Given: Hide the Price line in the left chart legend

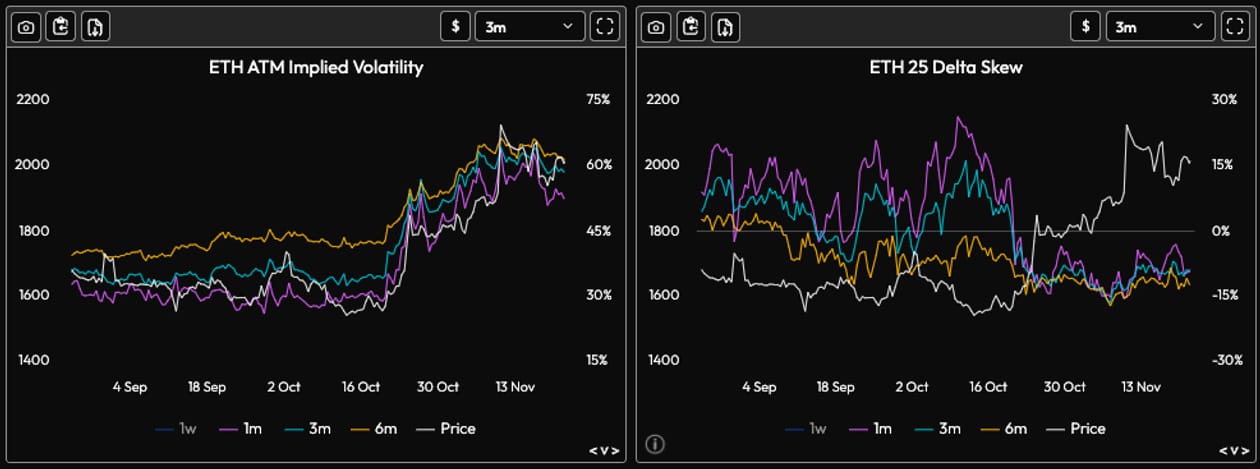Looking at the screenshot, I should click(445, 428).
